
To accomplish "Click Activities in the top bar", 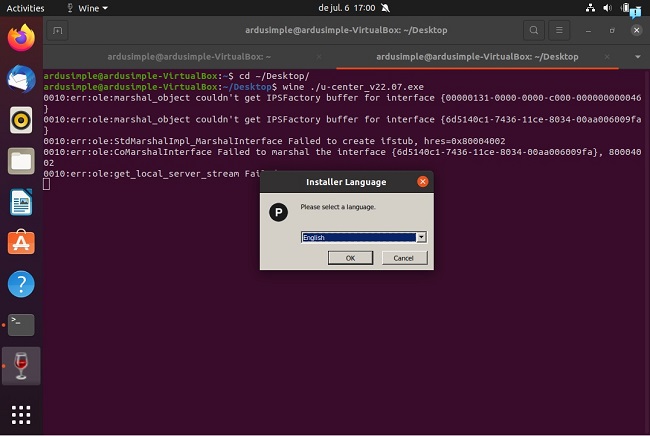I will pyautogui.click(x=25, y=7).
